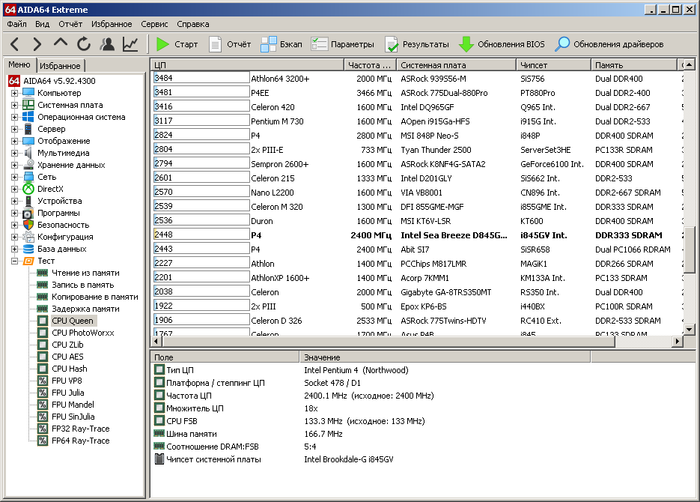
Task: Click the Бэкап backup toolbar icon
Action: [x=270, y=45]
